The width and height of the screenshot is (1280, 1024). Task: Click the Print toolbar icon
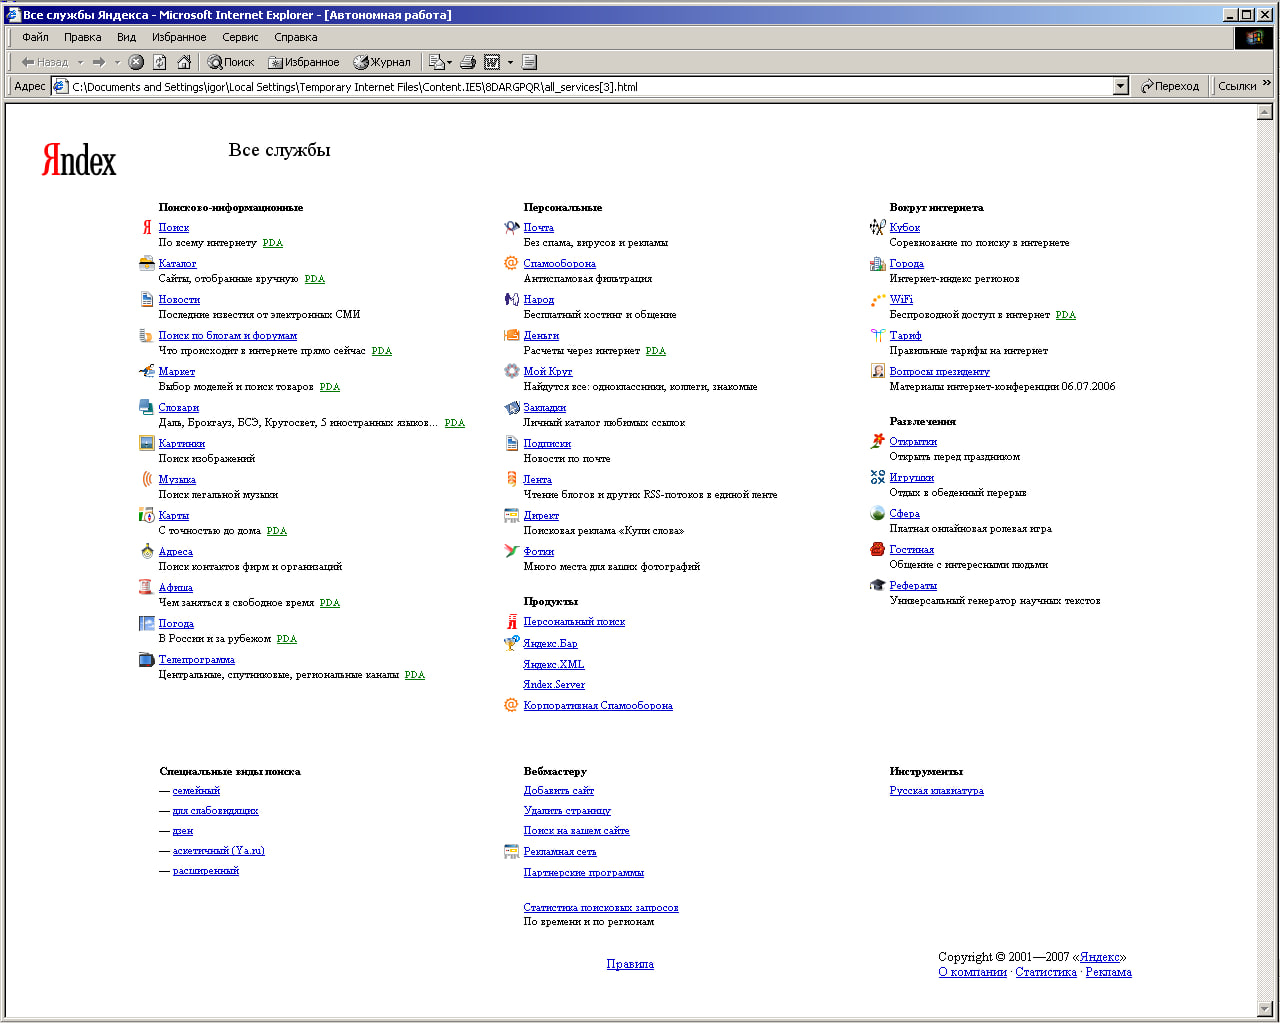coord(467,62)
